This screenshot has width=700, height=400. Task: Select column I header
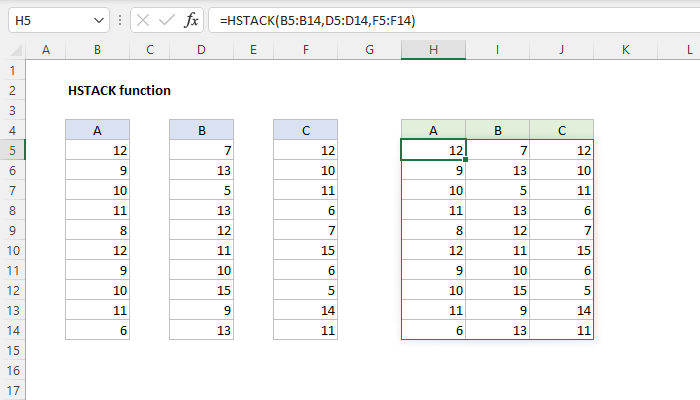497,50
